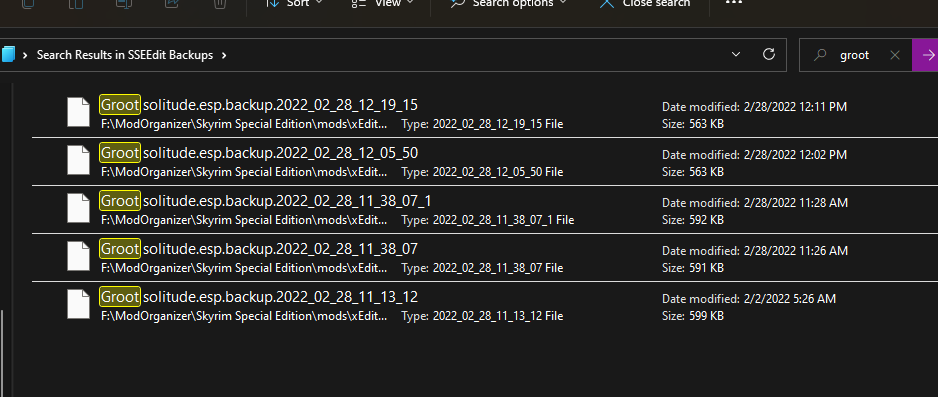
Task: Click the Close search button
Action: click(x=645, y=4)
